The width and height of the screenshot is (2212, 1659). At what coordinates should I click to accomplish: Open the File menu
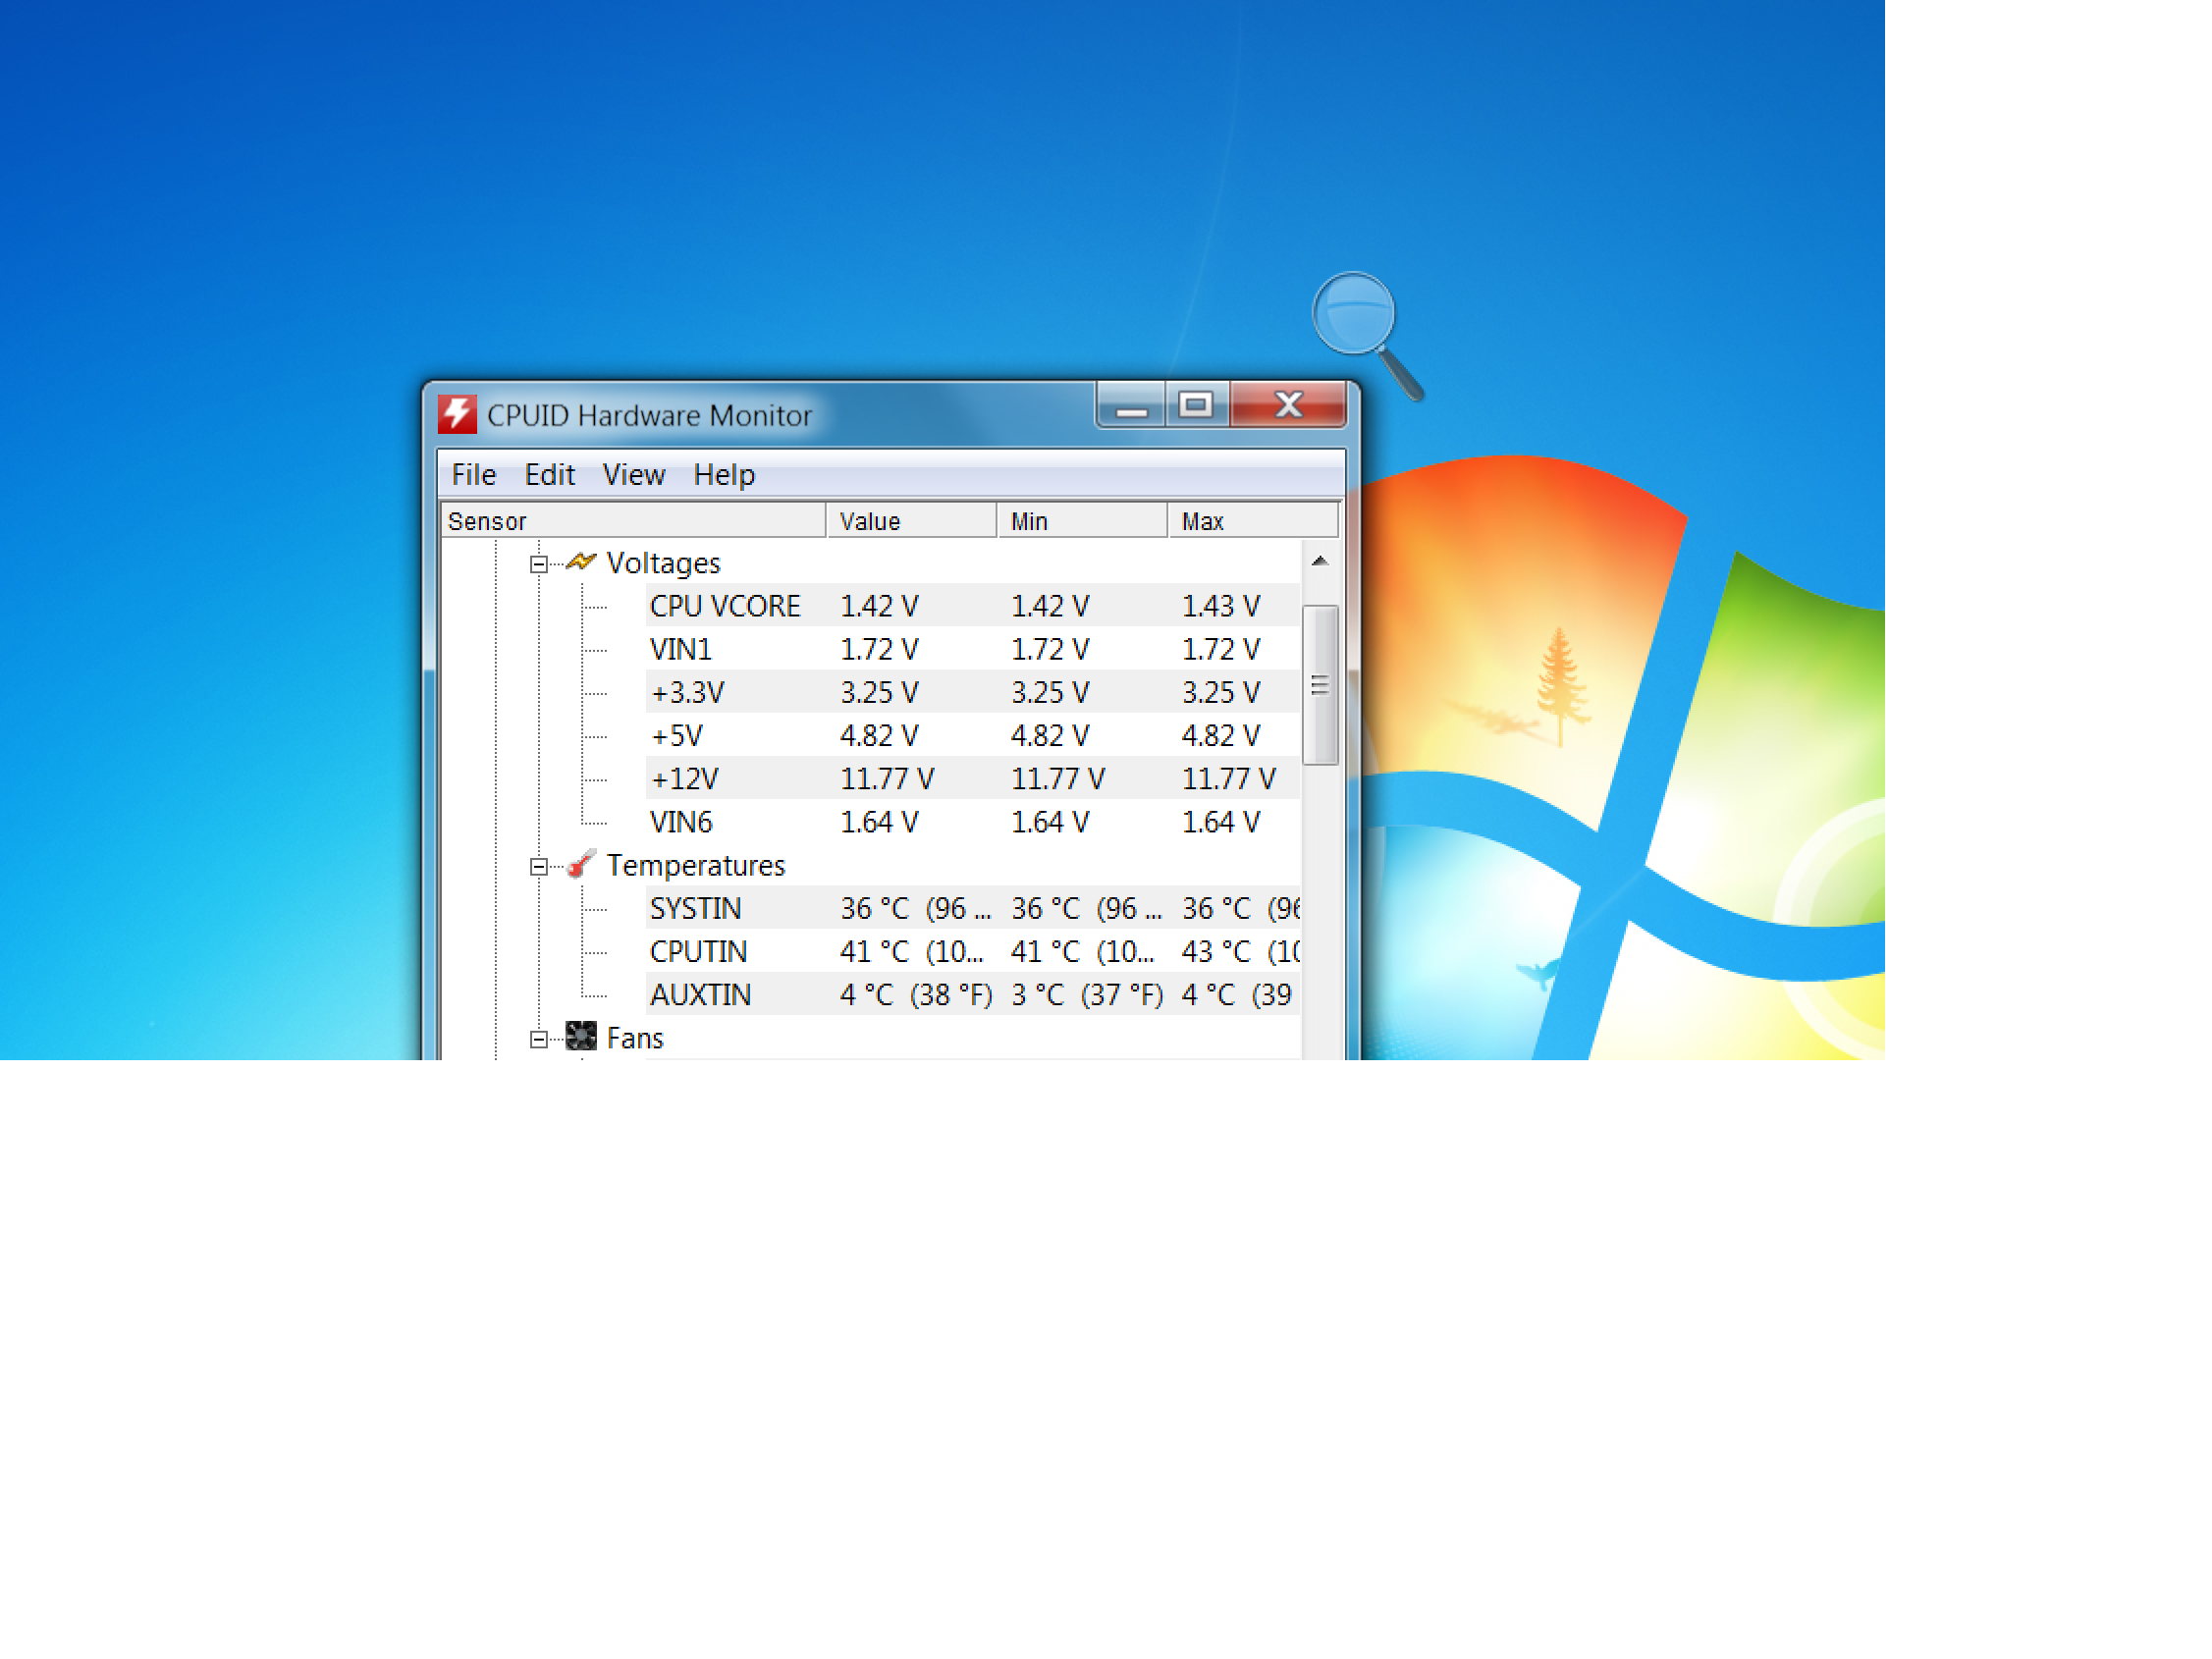point(473,474)
